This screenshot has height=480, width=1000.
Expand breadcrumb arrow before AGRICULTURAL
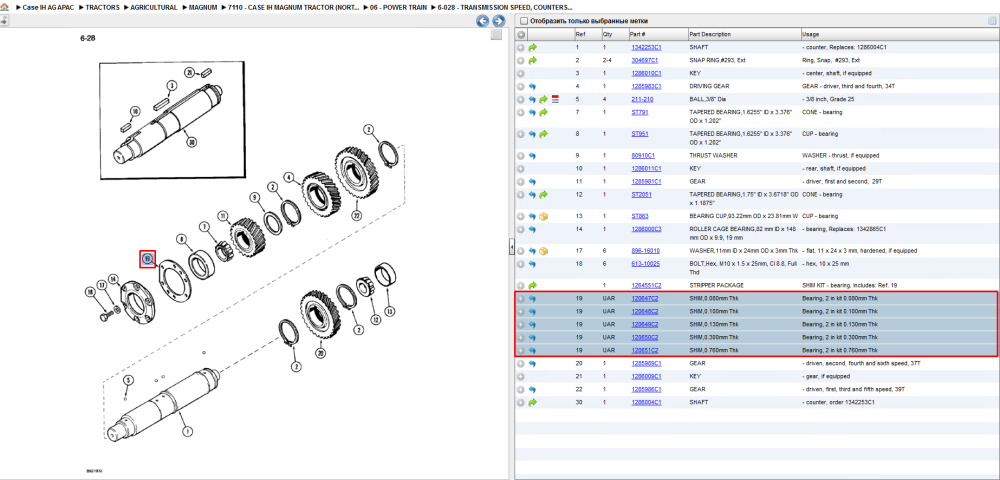coord(126,8)
